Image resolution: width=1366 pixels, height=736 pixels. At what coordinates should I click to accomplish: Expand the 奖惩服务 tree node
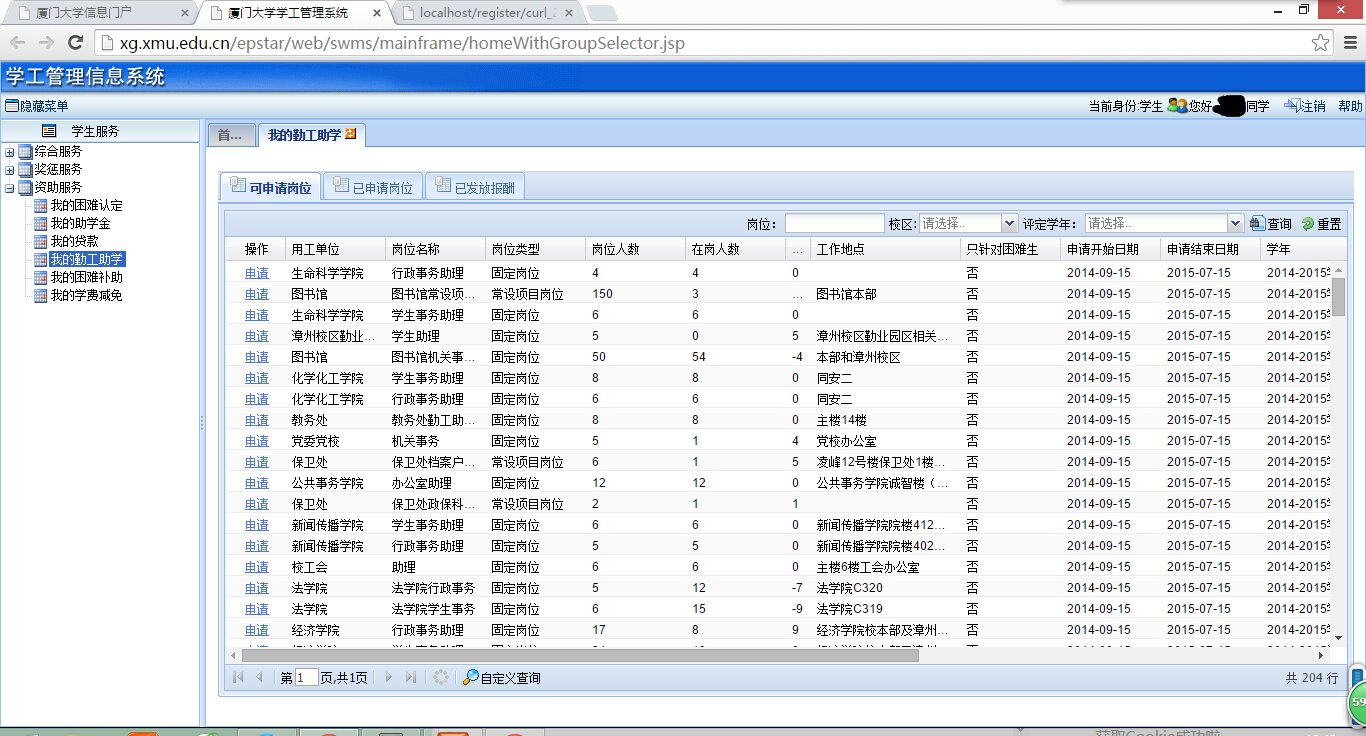[10, 170]
